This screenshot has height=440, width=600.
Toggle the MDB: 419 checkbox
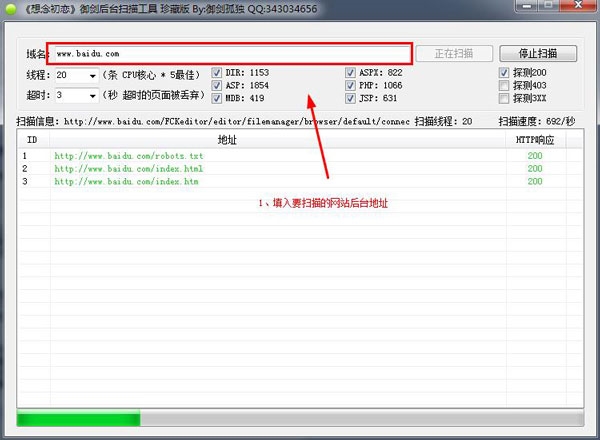[x=217, y=98]
